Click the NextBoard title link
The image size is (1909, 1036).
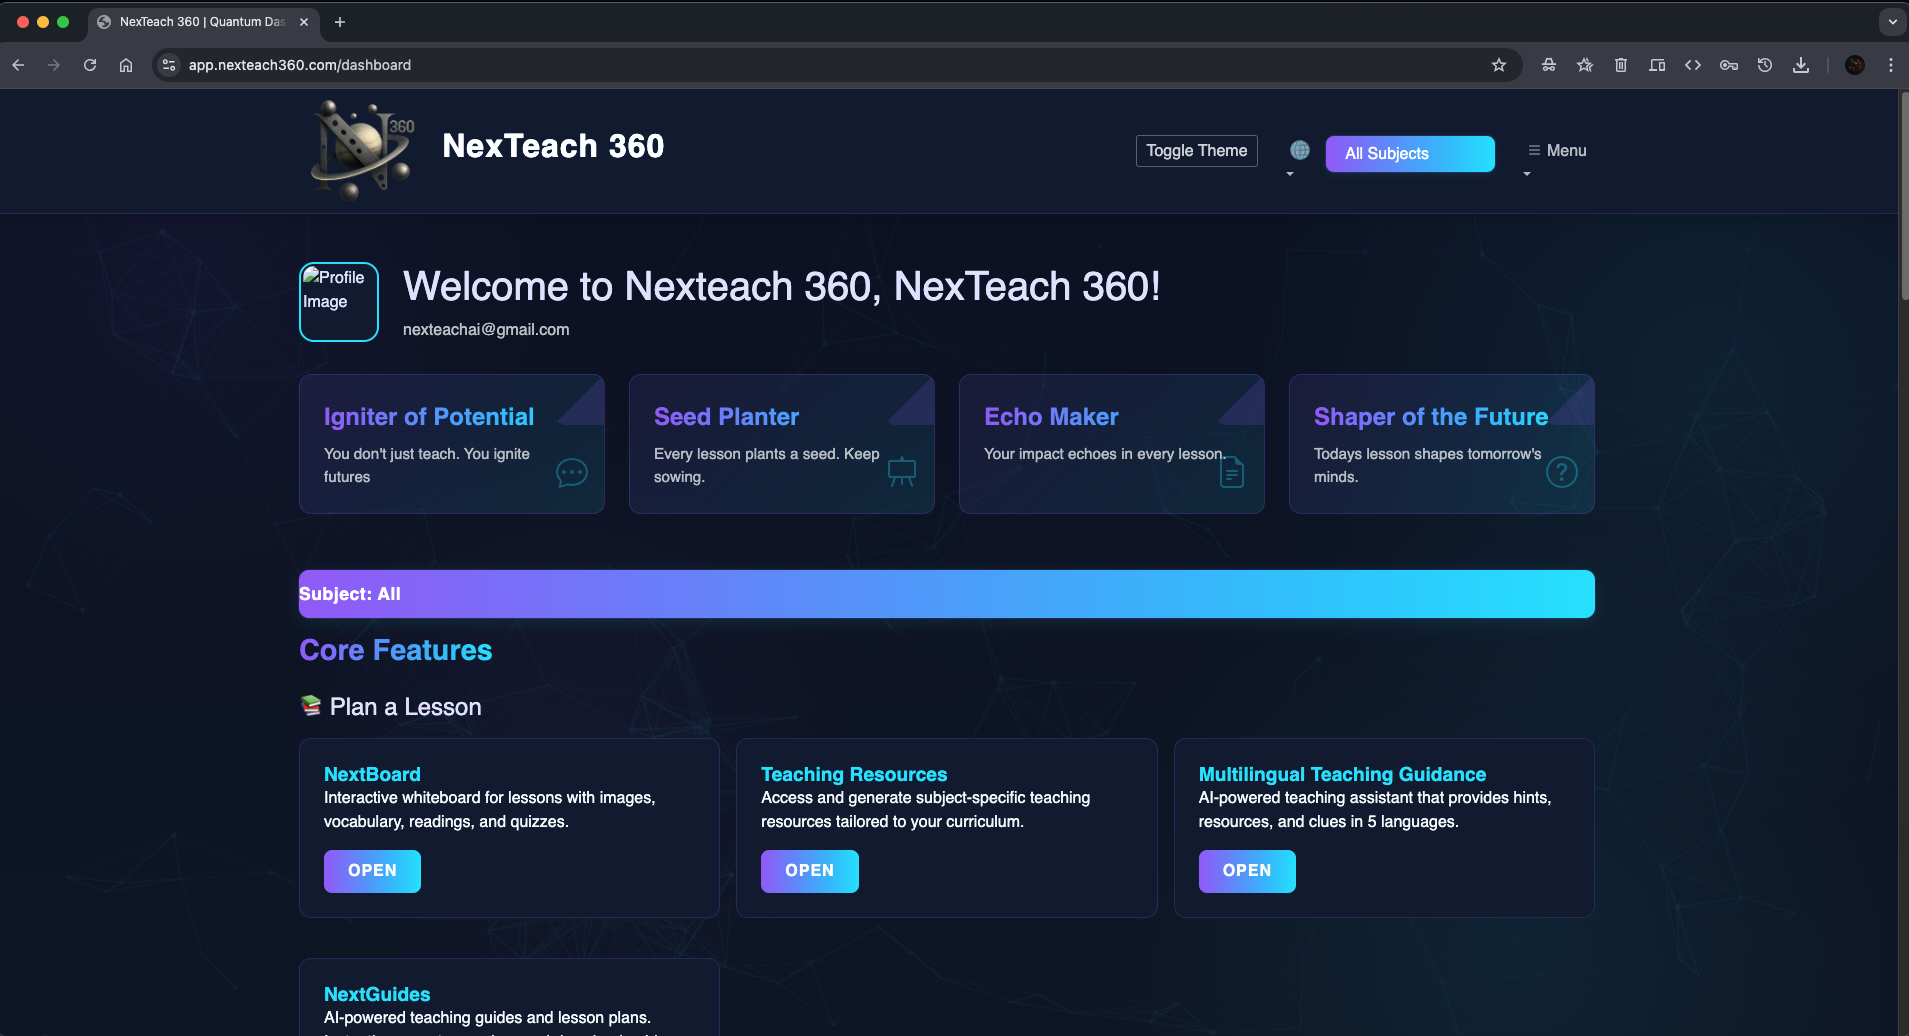tap(372, 774)
